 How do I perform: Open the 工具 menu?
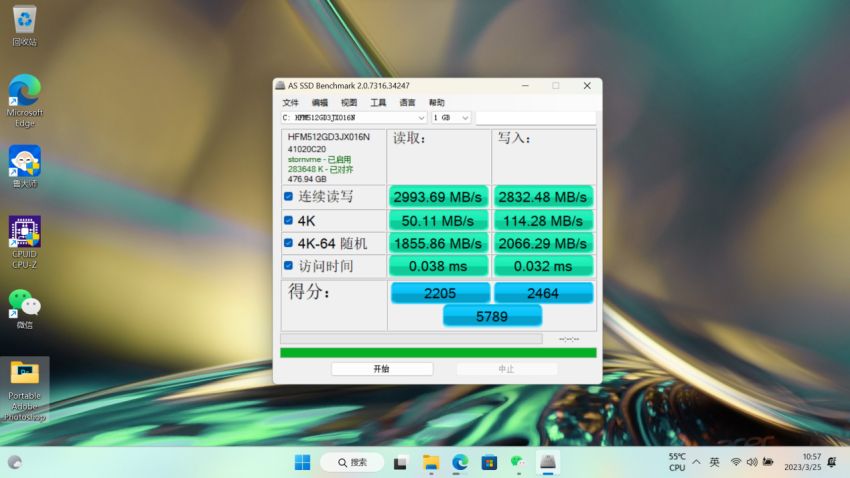[x=378, y=102]
